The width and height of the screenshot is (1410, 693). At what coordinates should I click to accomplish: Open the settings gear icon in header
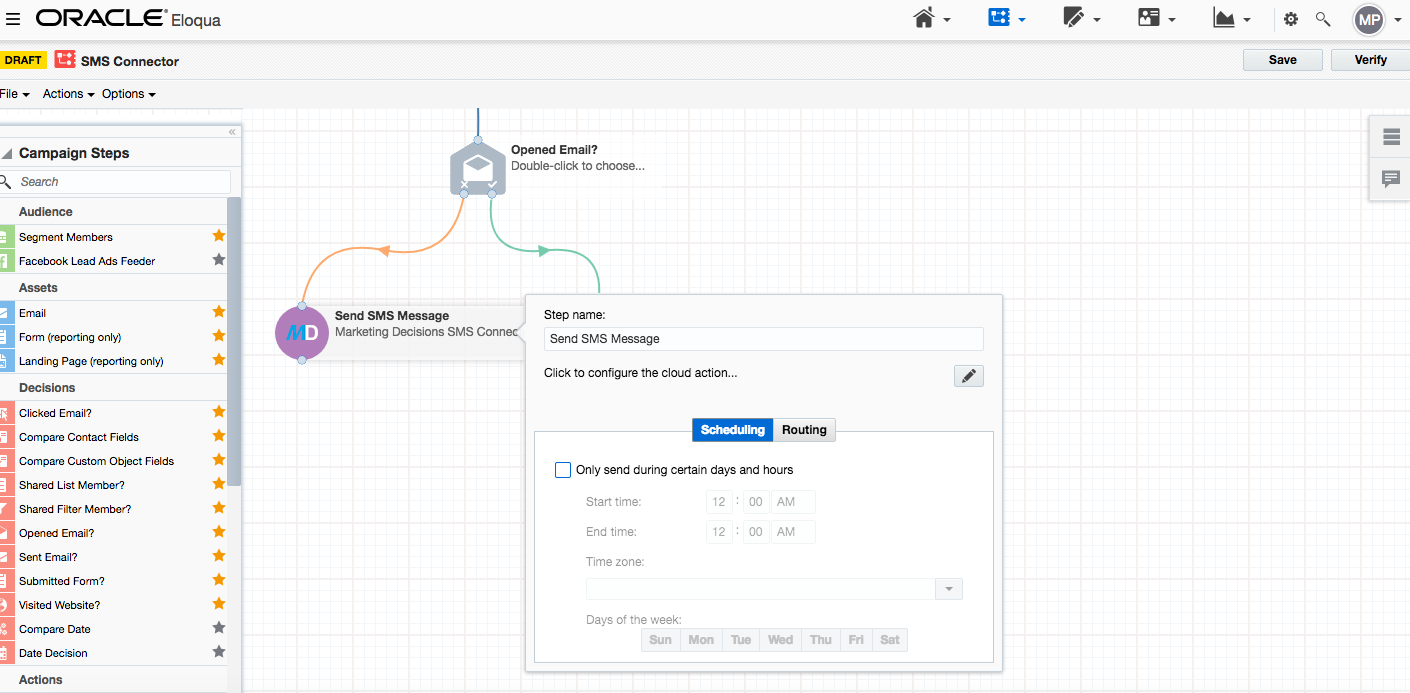[x=1291, y=19]
